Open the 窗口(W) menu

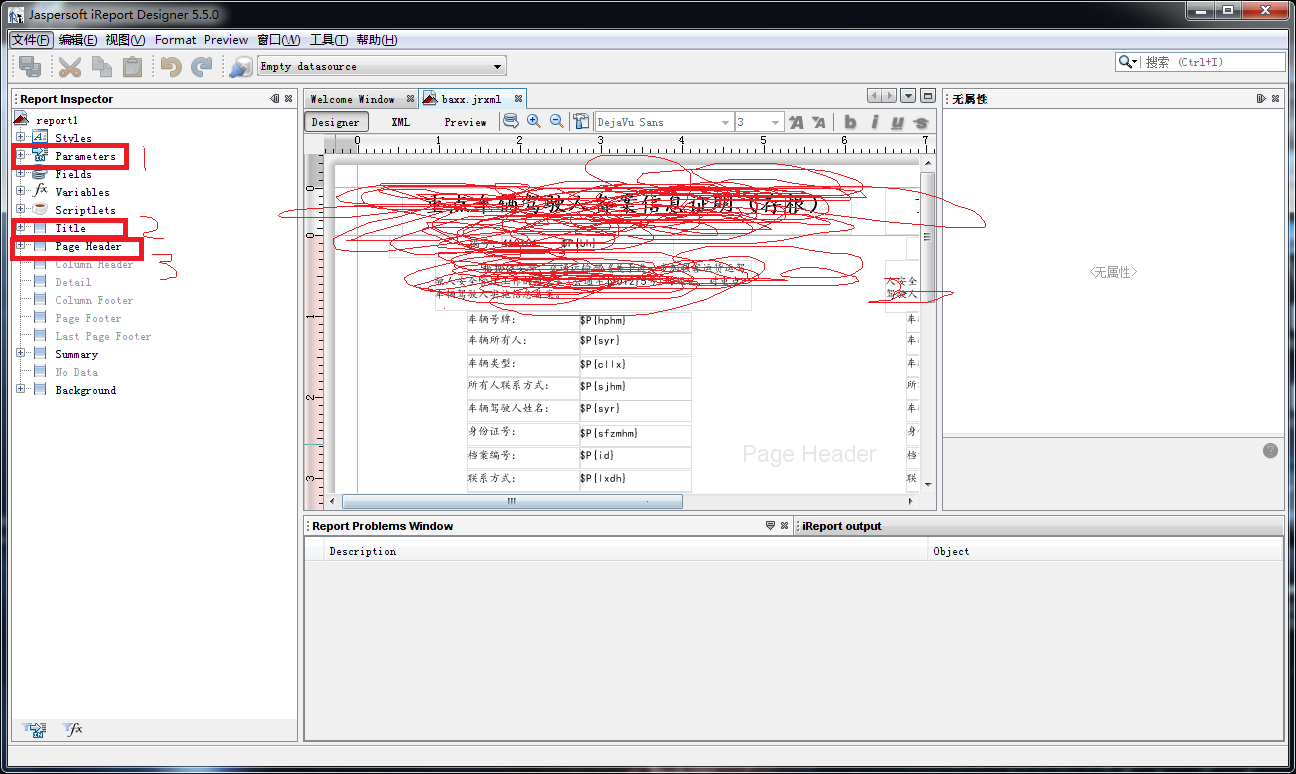pyautogui.click(x=278, y=40)
